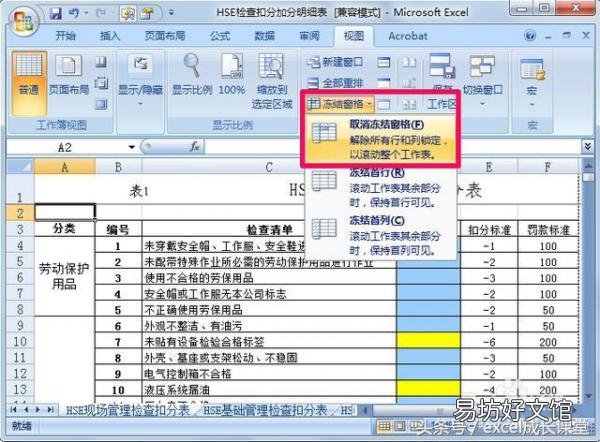Choose 取消冻结窗格(F) menu entry
600x442 pixels.
click(x=381, y=139)
